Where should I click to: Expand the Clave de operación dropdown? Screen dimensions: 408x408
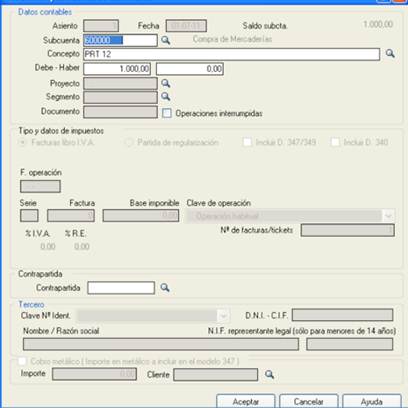388,216
